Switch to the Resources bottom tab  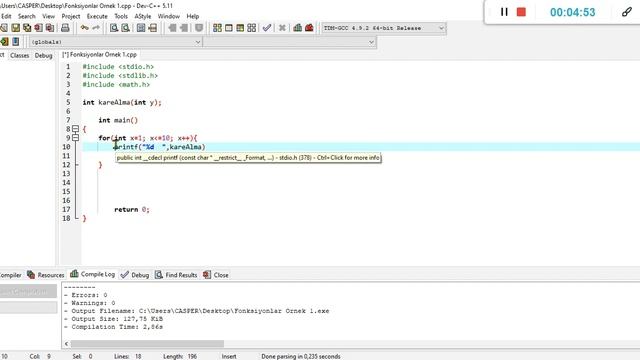point(46,275)
